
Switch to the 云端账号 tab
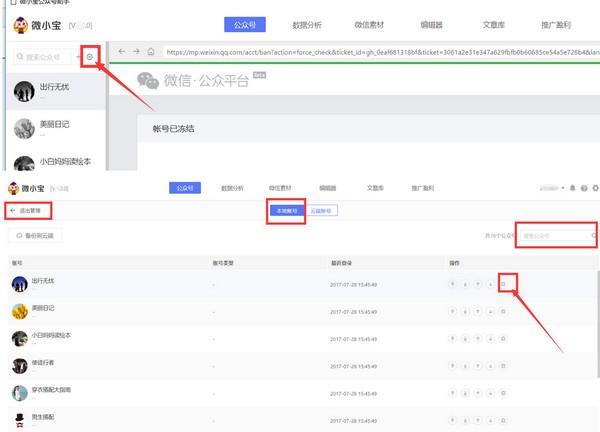coord(322,211)
